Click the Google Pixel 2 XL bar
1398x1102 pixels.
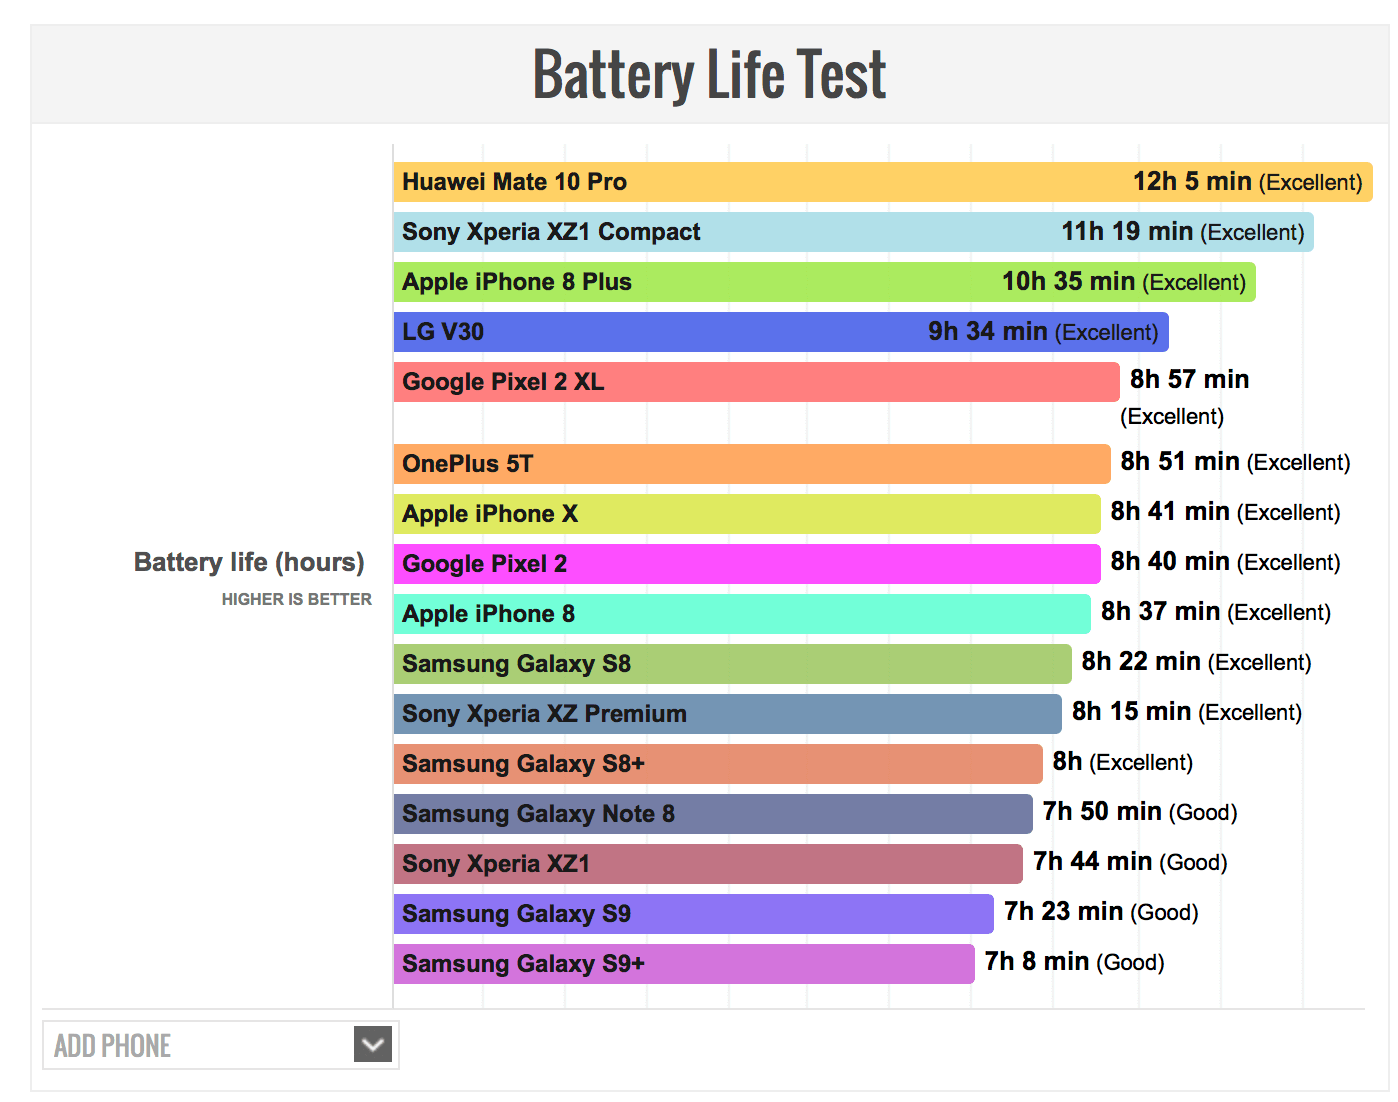755,382
